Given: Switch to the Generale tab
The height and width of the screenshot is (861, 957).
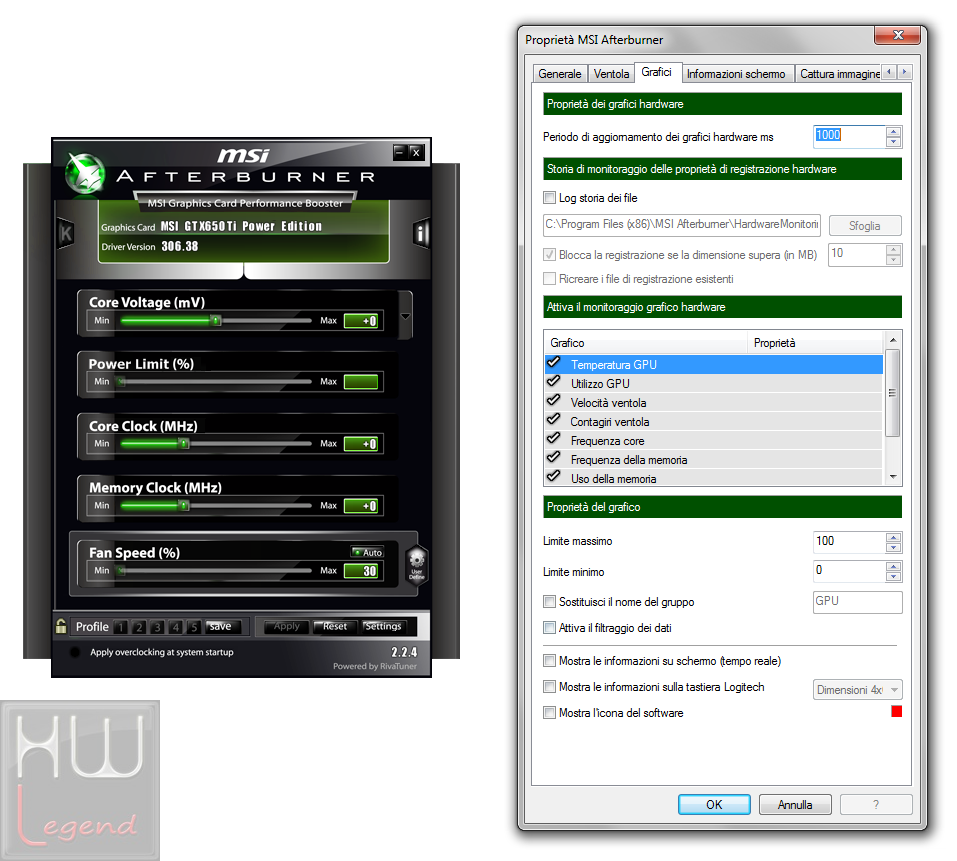Looking at the screenshot, I should tap(560, 74).
